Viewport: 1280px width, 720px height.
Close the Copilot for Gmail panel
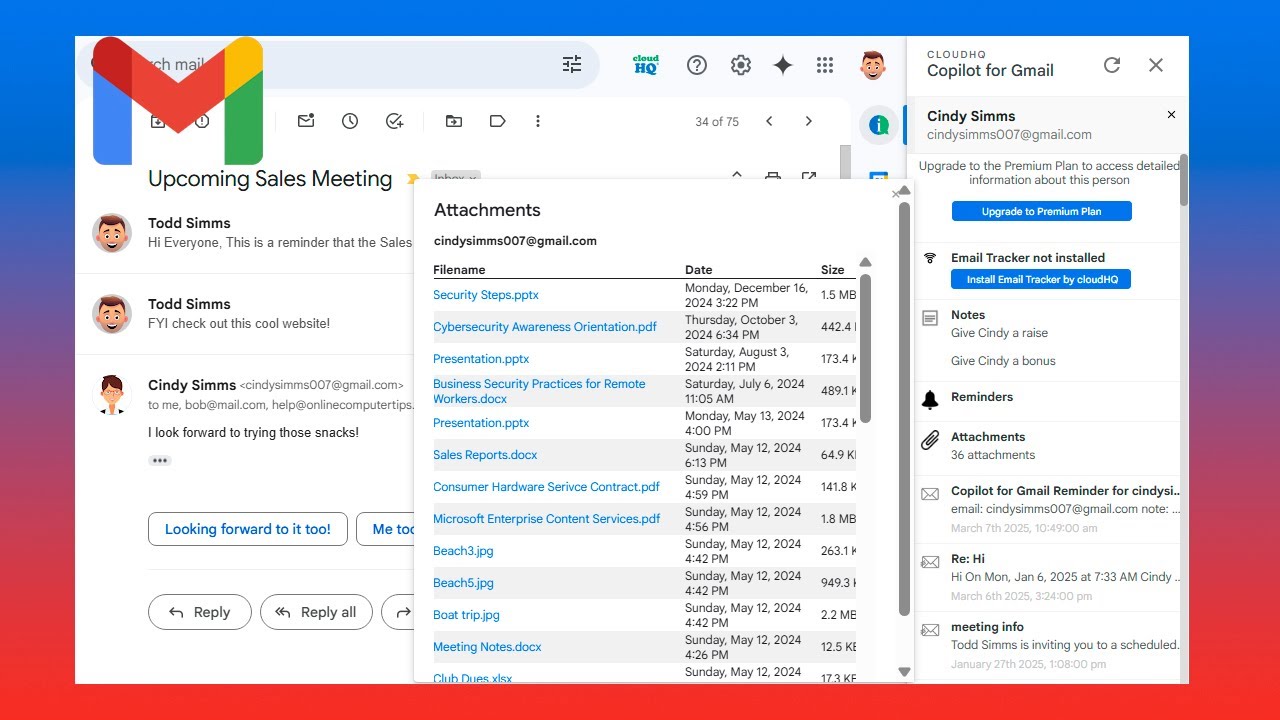[x=1156, y=65]
